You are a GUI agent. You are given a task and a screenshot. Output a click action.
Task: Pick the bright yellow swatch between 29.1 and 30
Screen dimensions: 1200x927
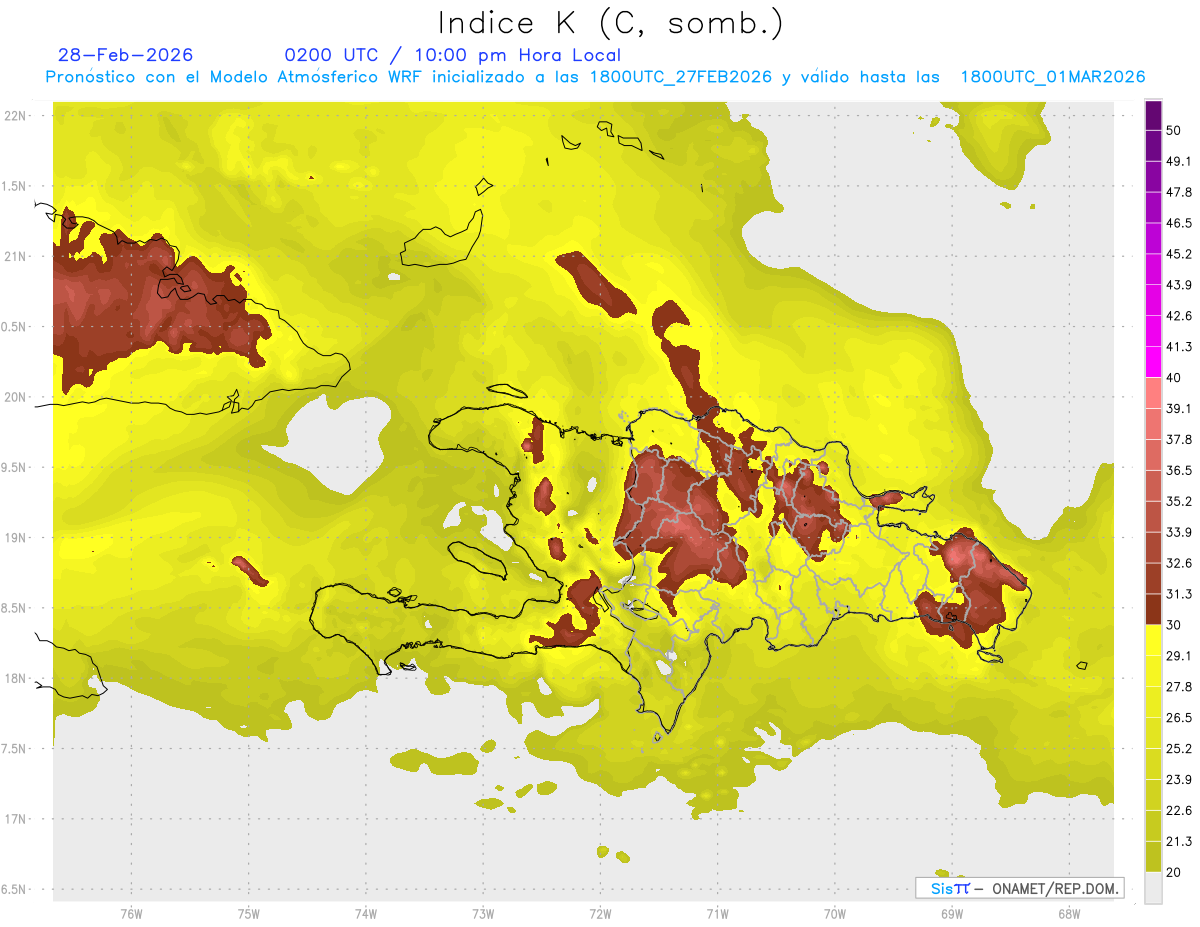click(x=1153, y=640)
